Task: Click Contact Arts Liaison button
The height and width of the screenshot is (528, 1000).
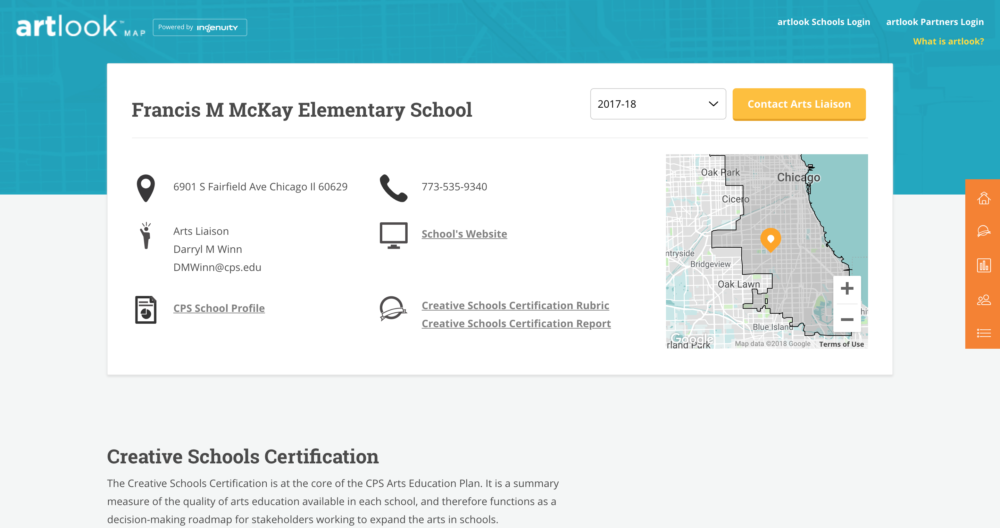Action: pyautogui.click(x=798, y=104)
